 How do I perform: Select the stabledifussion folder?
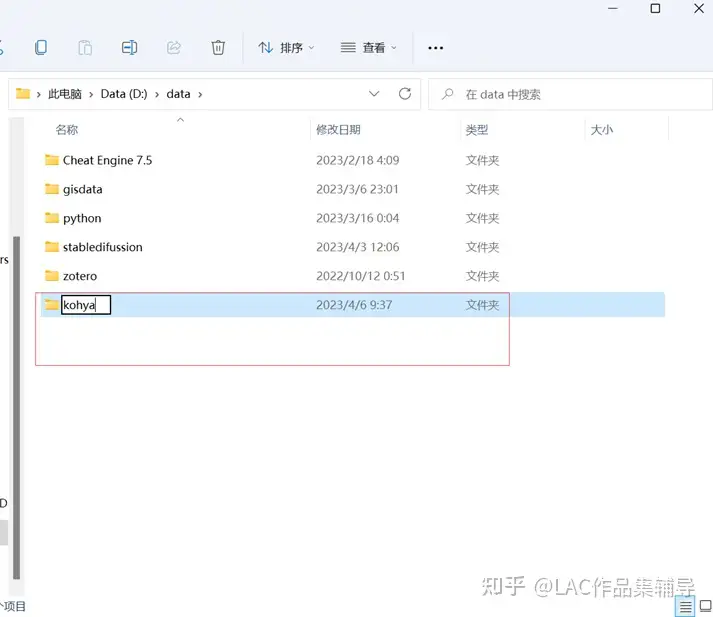pos(102,247)
